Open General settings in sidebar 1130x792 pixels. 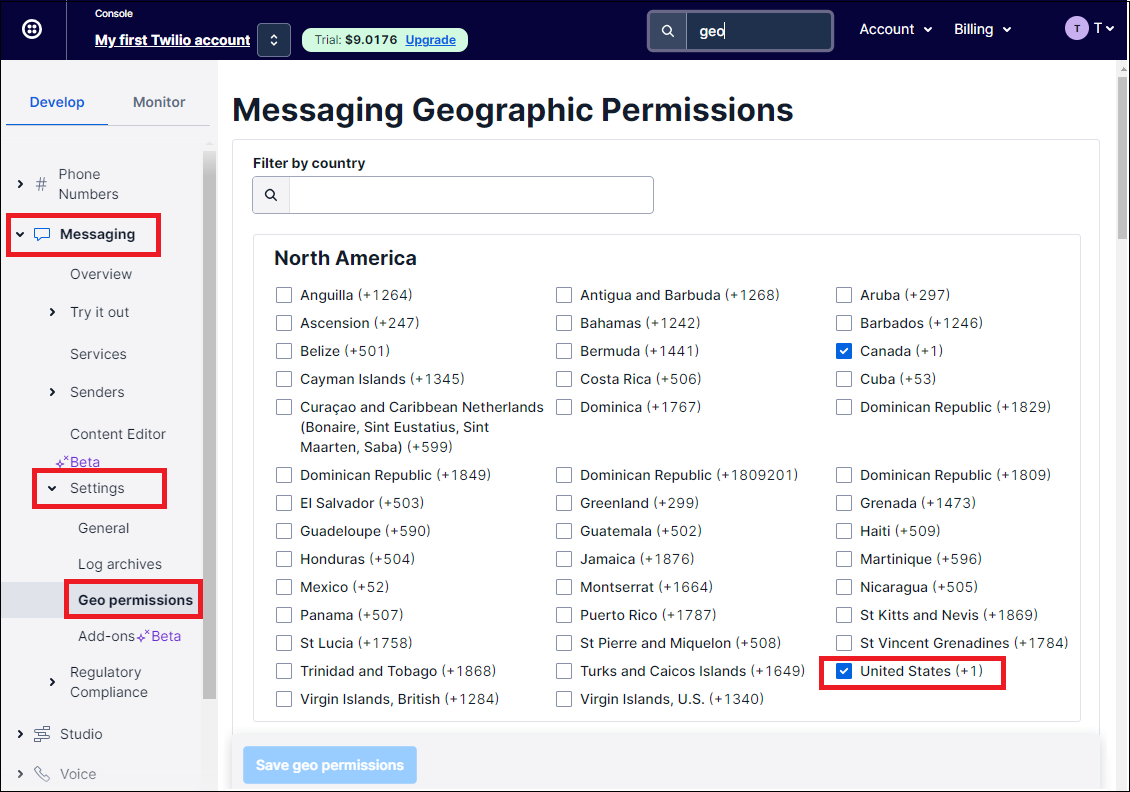point(104,528)
